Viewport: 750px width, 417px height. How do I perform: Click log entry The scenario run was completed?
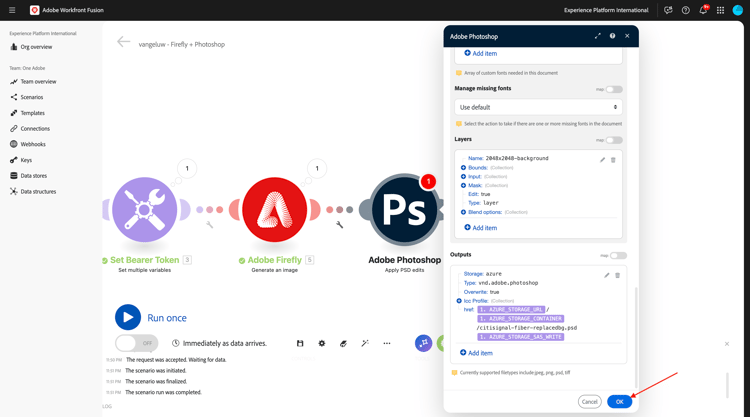[163, 392]
